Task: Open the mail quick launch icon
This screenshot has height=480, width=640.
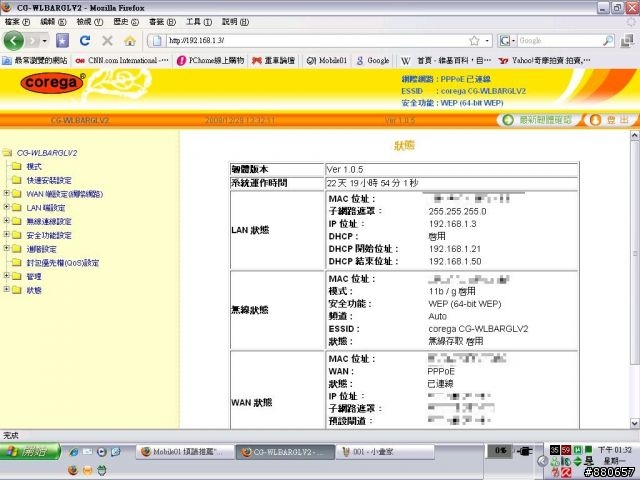Action: click(x=88, y=451)
